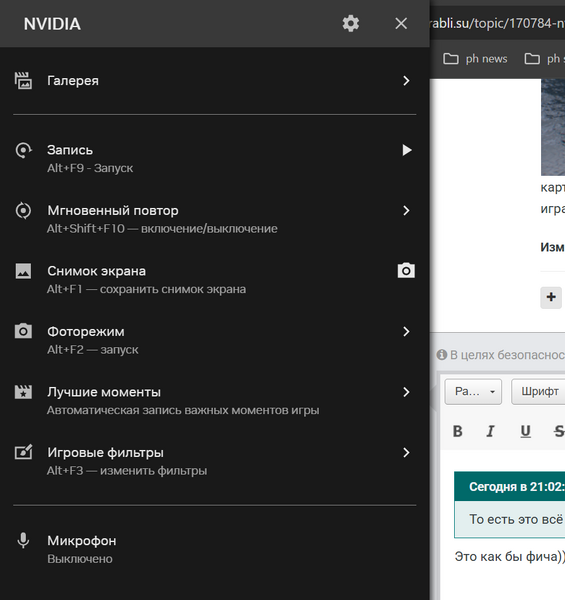Click the Лучшие моменты highlights icon
The image size is (565, 600).
point(23,392)
